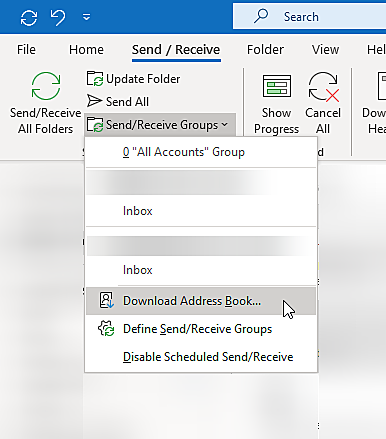Select the first Inbox menu item
386x439 pixels.
pos(201,211)
